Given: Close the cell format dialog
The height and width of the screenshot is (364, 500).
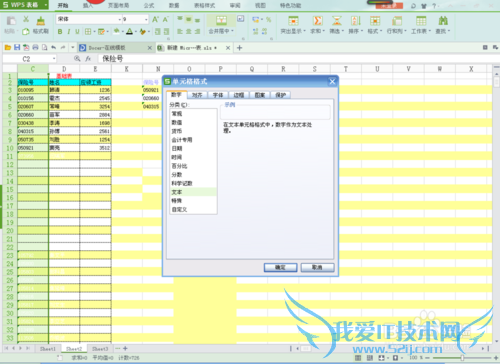Looking at the screenshot, I should [332, 82].
